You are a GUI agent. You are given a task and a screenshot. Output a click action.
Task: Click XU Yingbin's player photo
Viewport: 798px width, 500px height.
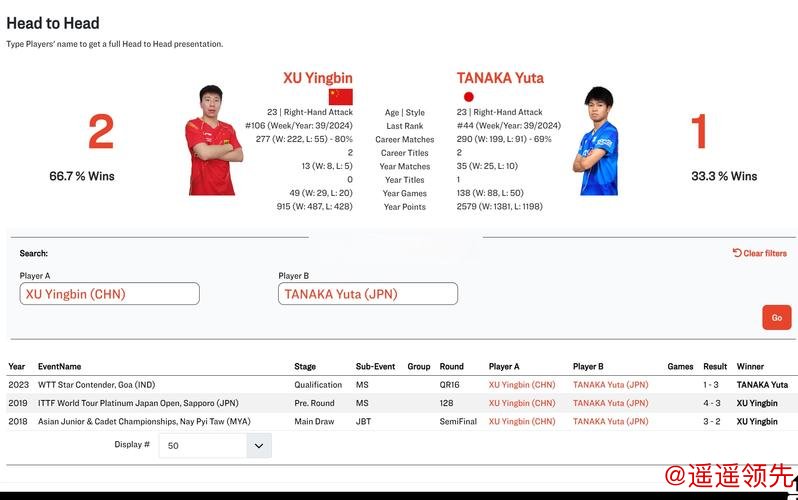click(x=214, y=141)
